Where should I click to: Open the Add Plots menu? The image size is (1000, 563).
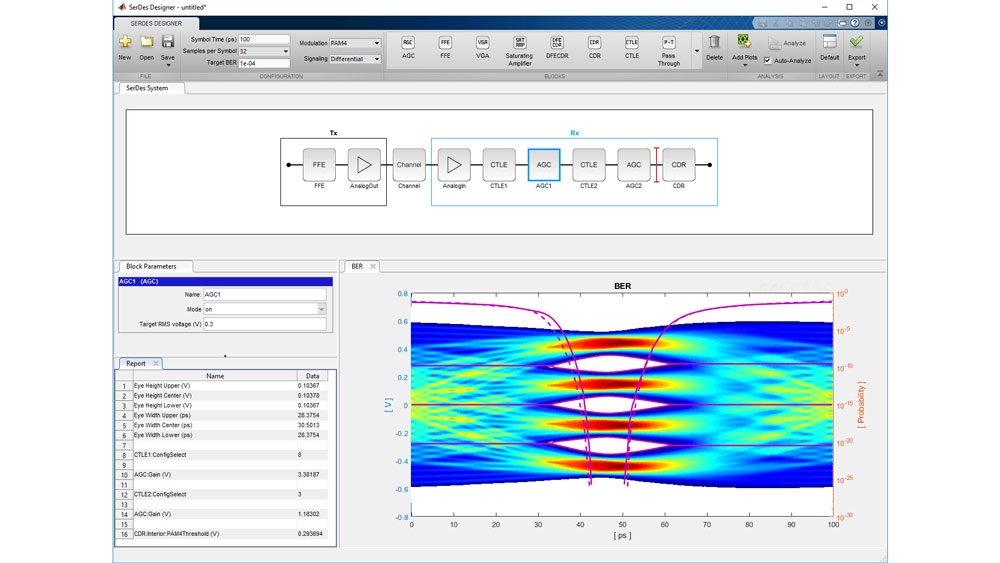[744, 50]
